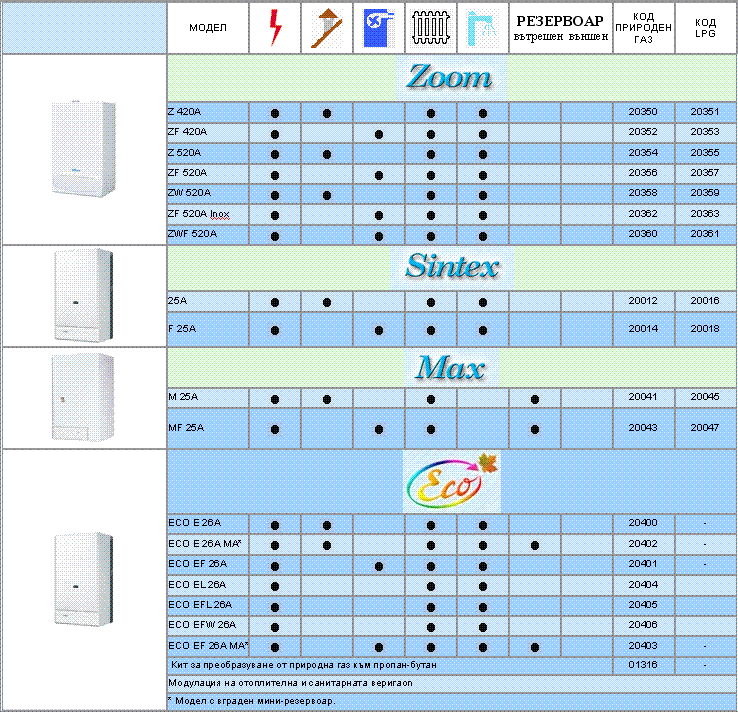This screenshot has height=712, width=738.
Task: Select model ECO EL 26A
Action: pos(197,585)
